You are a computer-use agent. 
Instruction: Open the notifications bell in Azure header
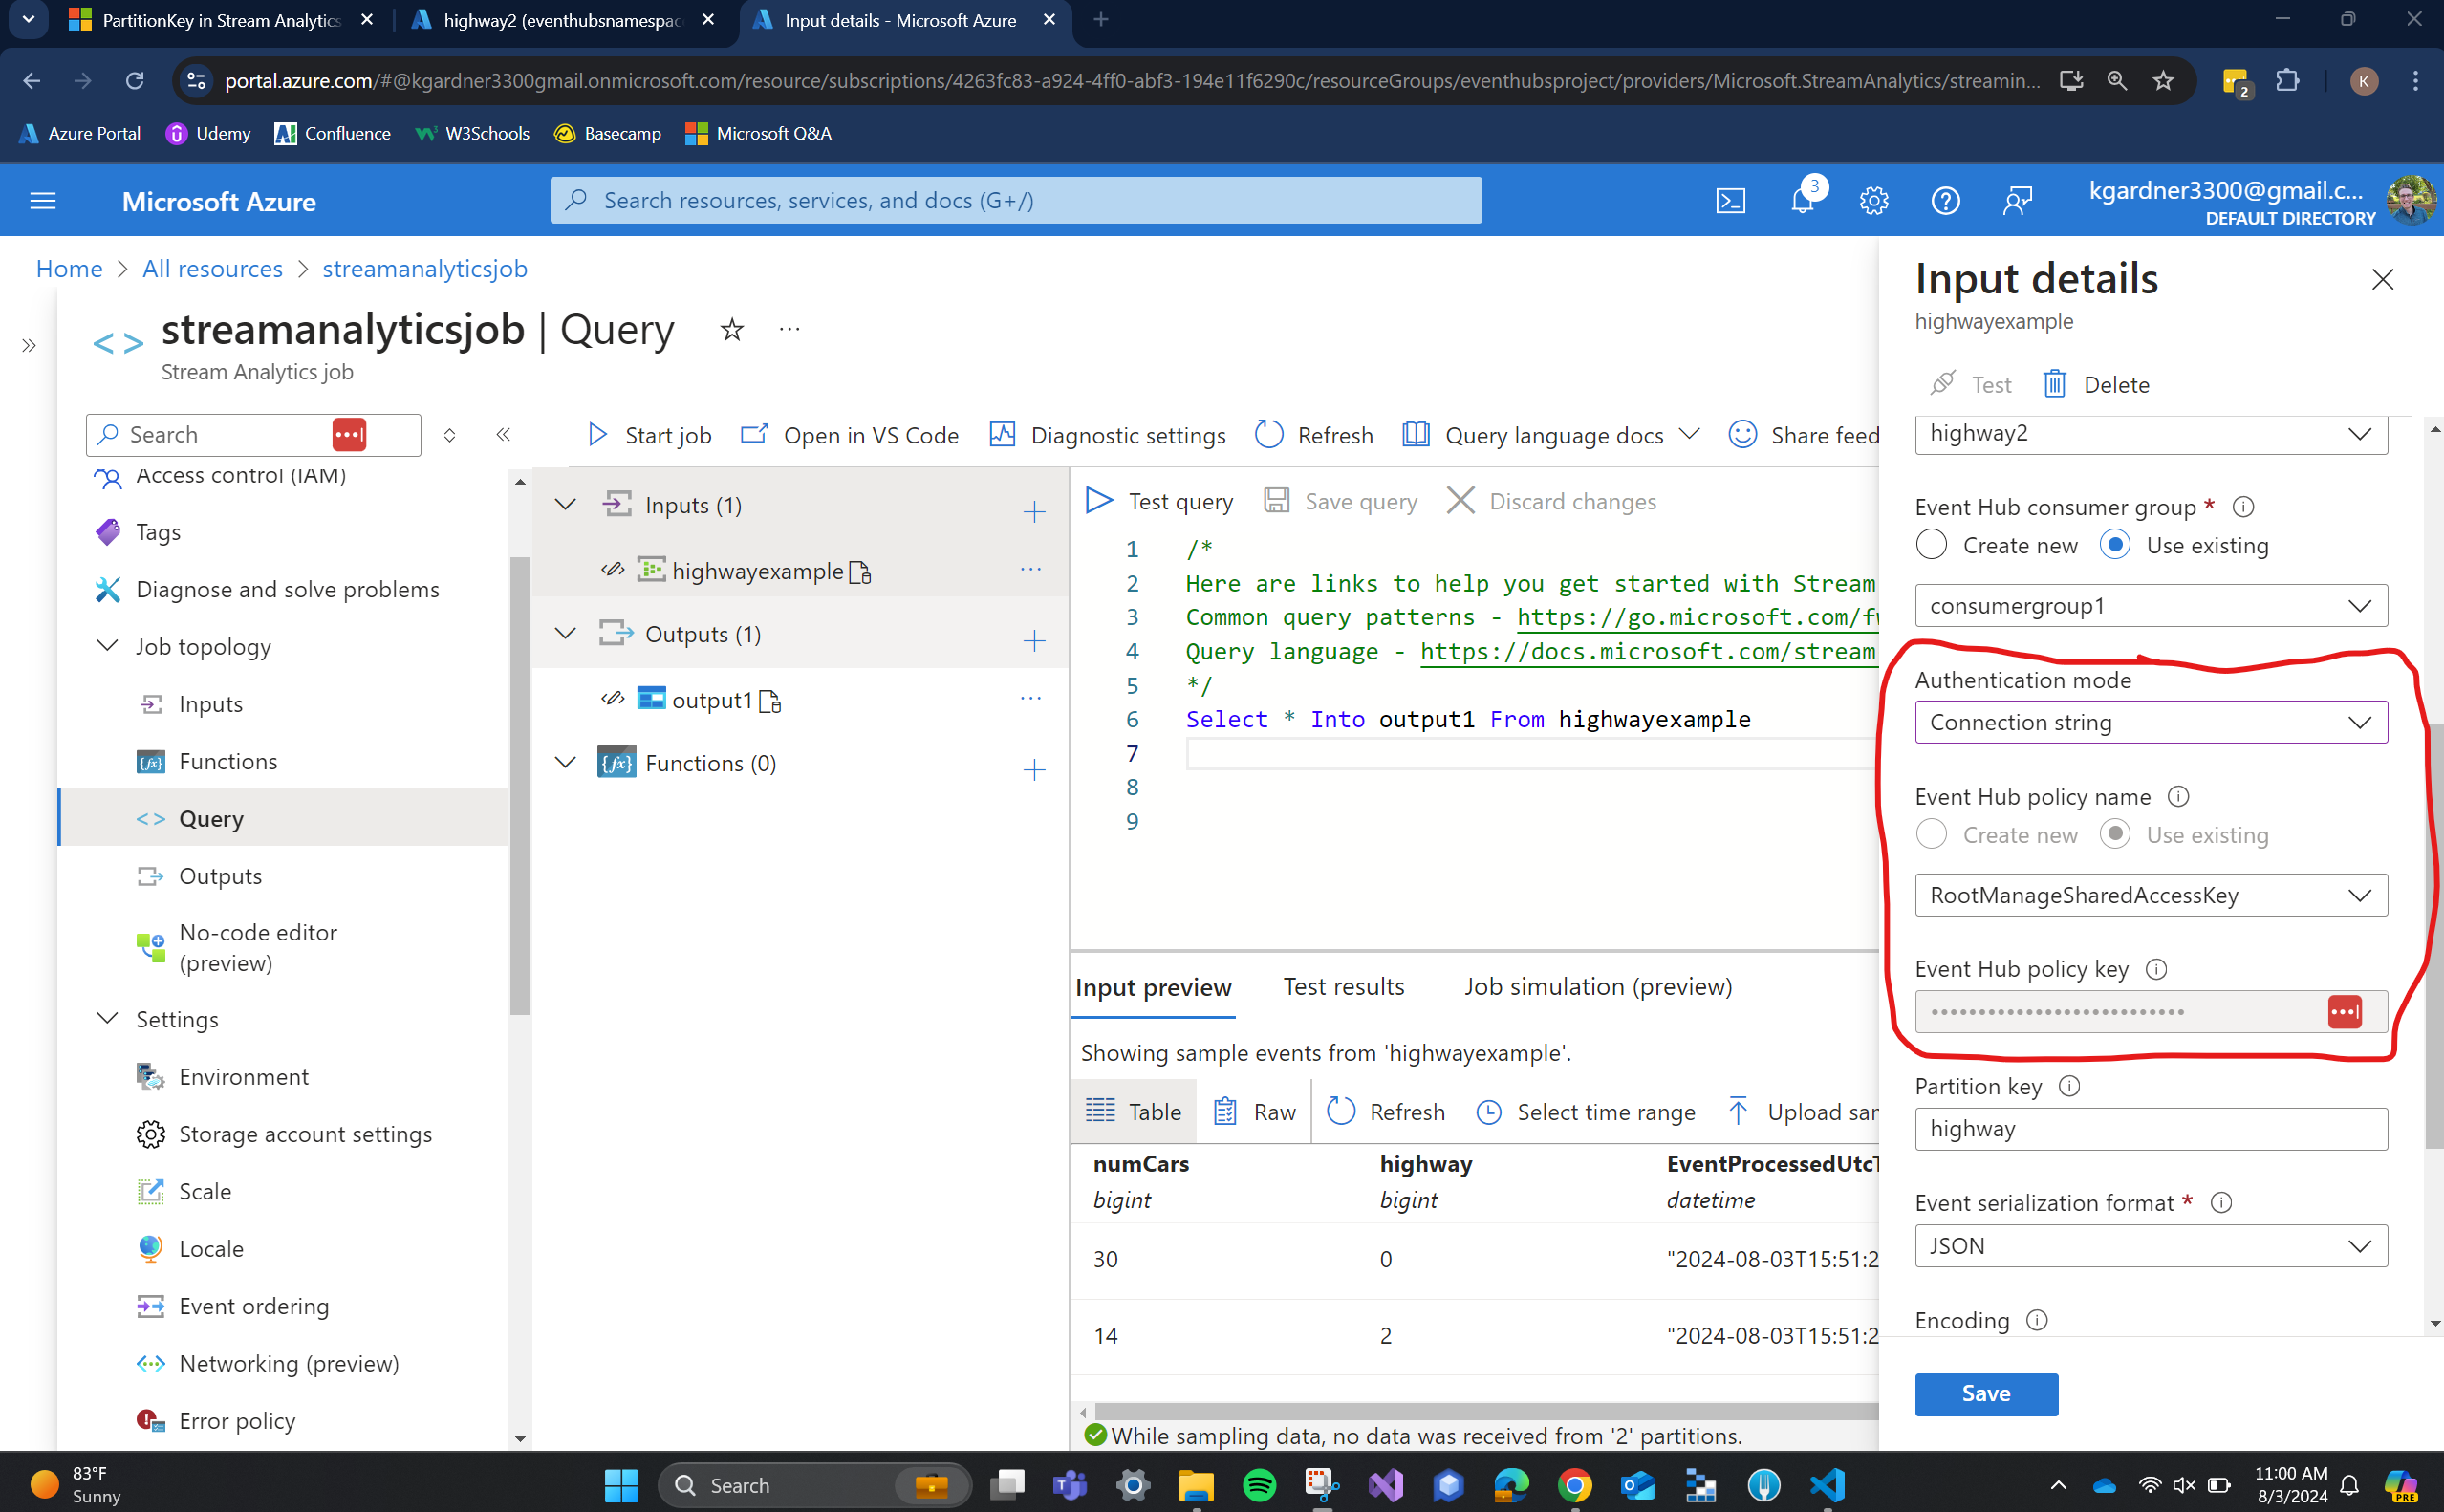pyautogui.click(x=1802, y=201)
